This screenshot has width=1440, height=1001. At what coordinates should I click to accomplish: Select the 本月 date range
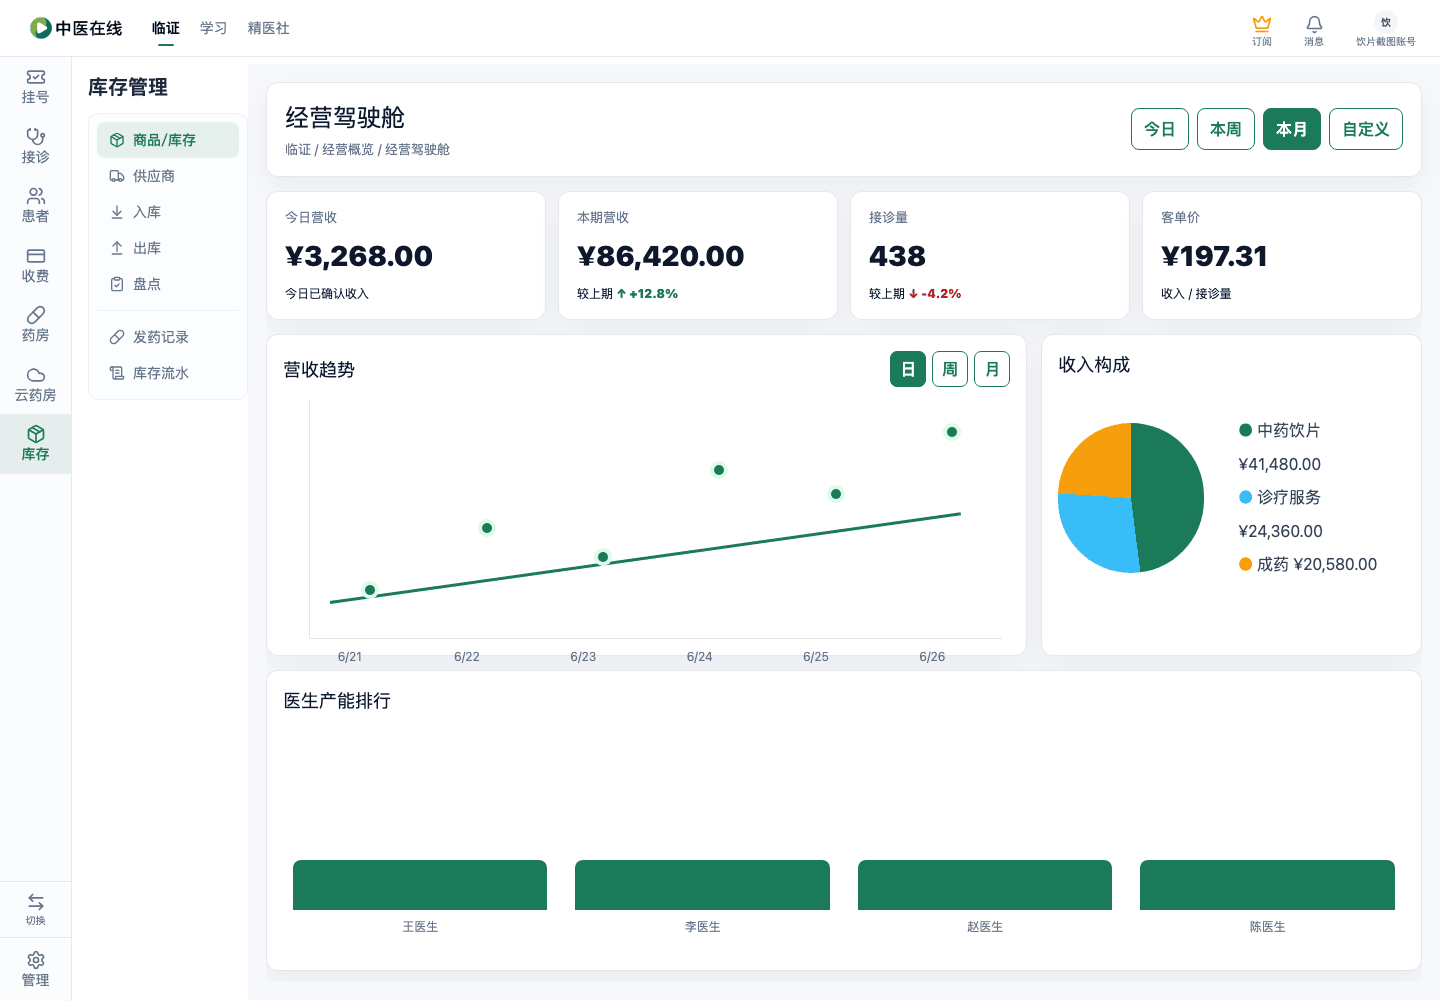pyautogui.click(x=1292, y=129)
